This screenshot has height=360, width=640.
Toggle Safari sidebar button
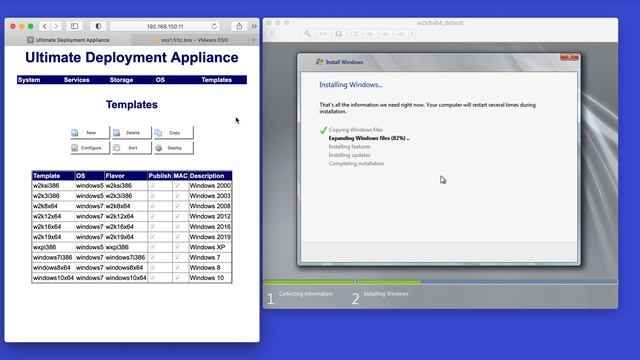(74, 26)
